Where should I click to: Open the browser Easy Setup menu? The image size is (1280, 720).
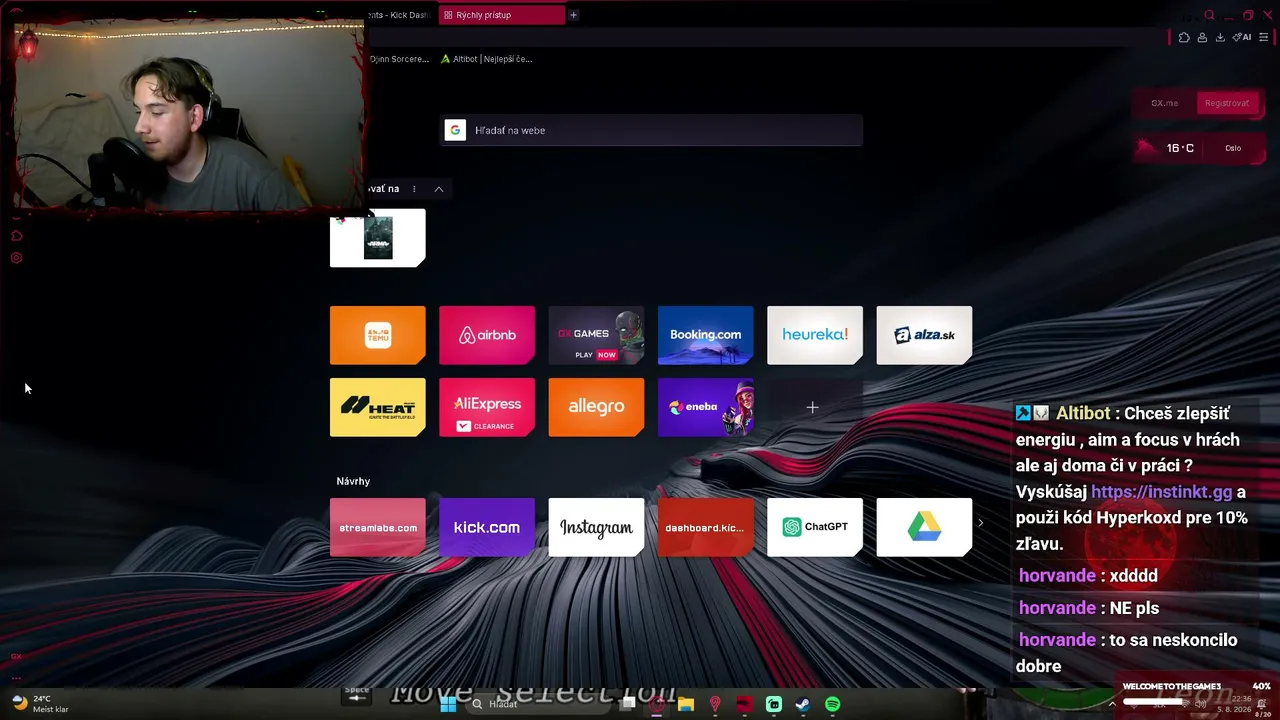coord(1264,37)
